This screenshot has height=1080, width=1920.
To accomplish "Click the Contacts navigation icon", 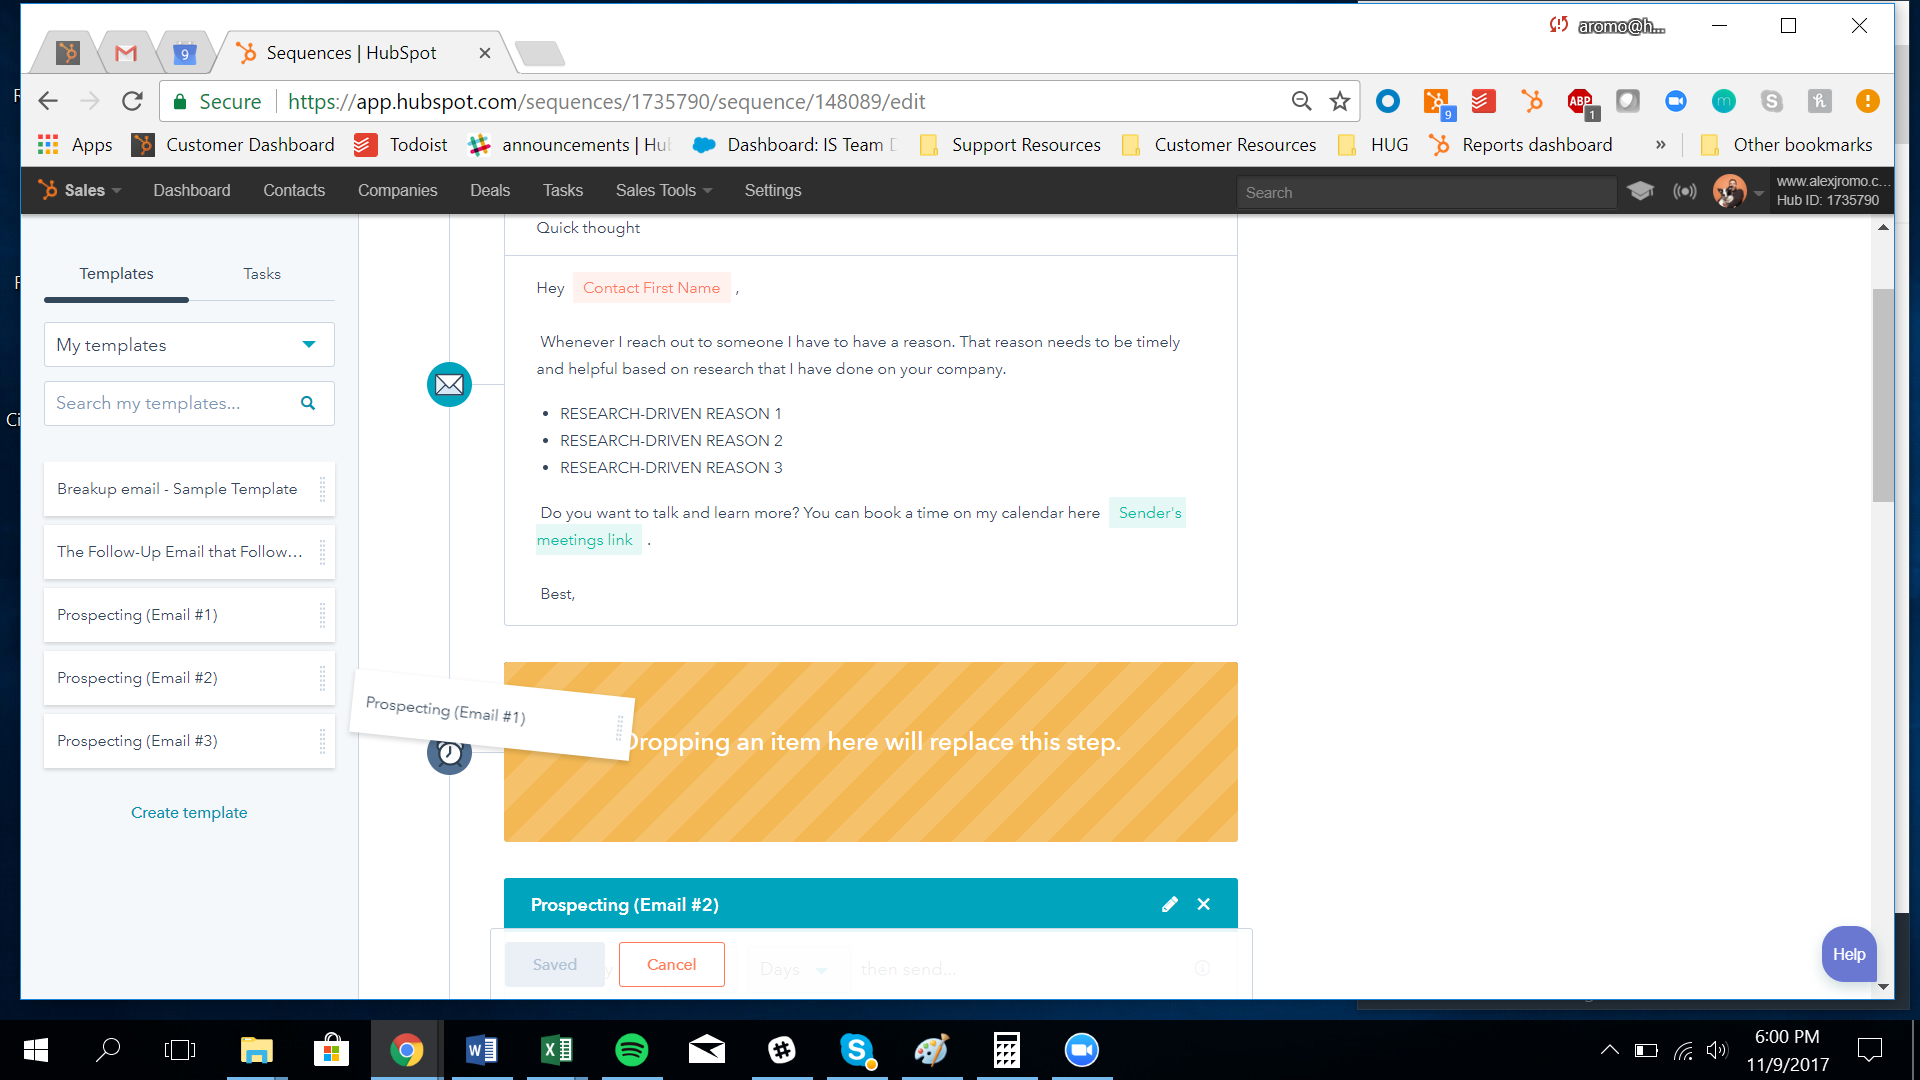I will (x=293, y=190).
